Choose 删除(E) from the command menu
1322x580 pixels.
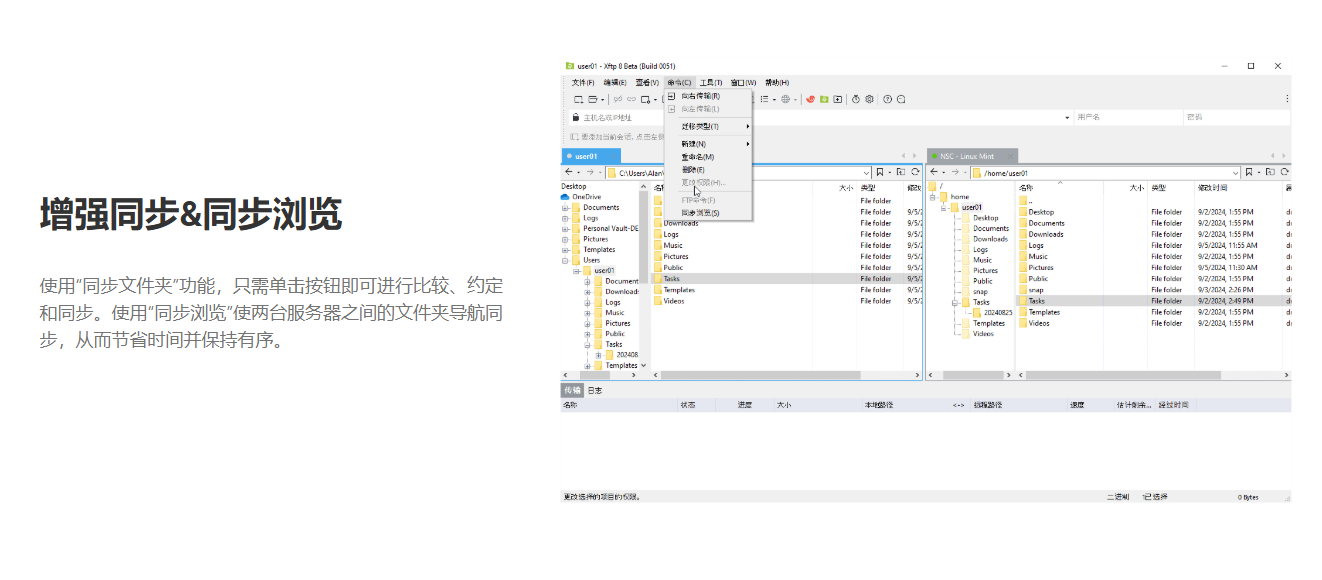[x=708, y=170]
